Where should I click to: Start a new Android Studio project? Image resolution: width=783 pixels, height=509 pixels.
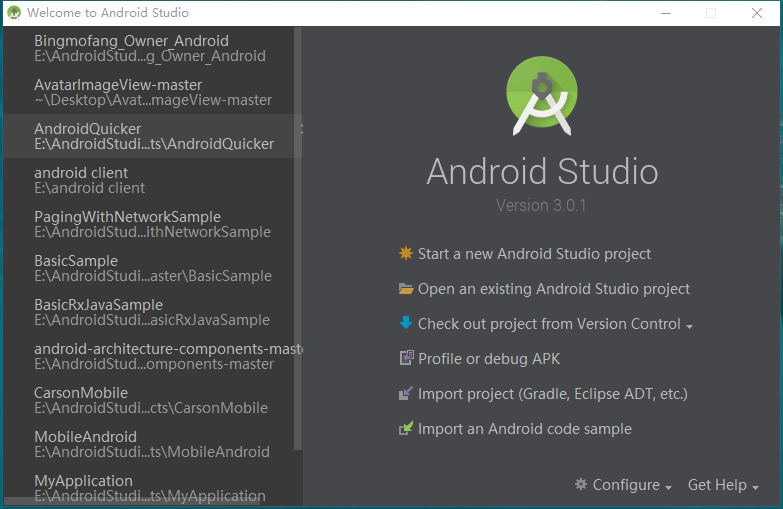pyautogui.click(x=534, y=254)
